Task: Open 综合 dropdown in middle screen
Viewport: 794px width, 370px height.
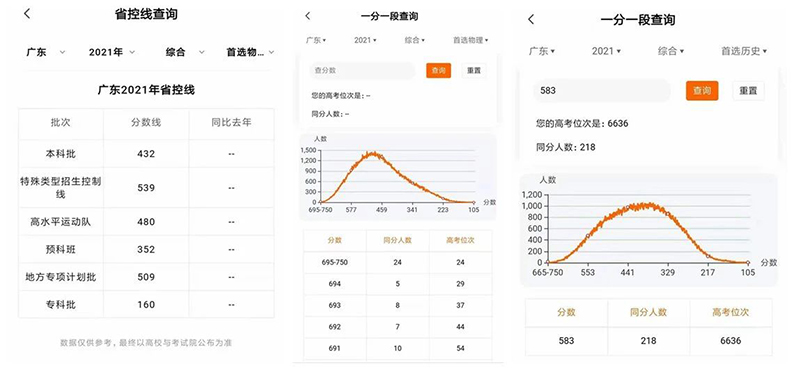Action: (415, 40)
